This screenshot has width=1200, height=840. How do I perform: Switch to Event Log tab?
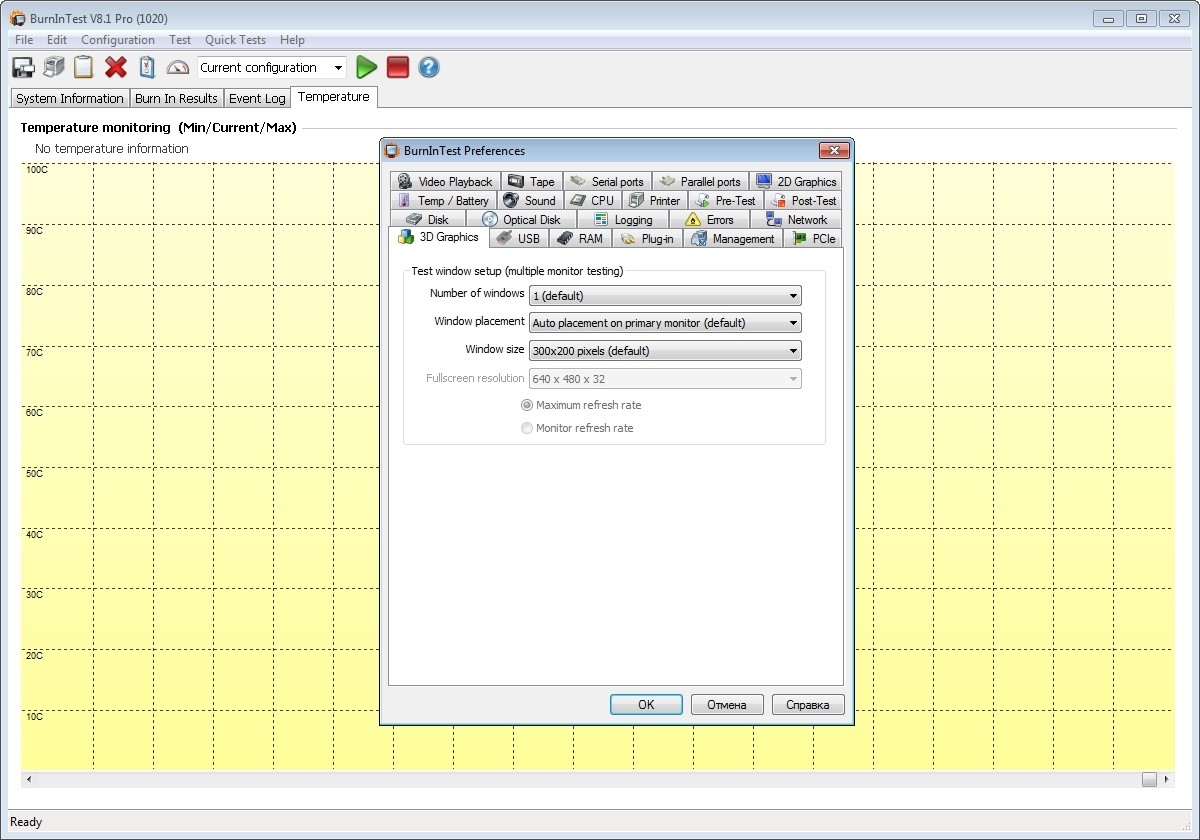[x=257, y=98]
